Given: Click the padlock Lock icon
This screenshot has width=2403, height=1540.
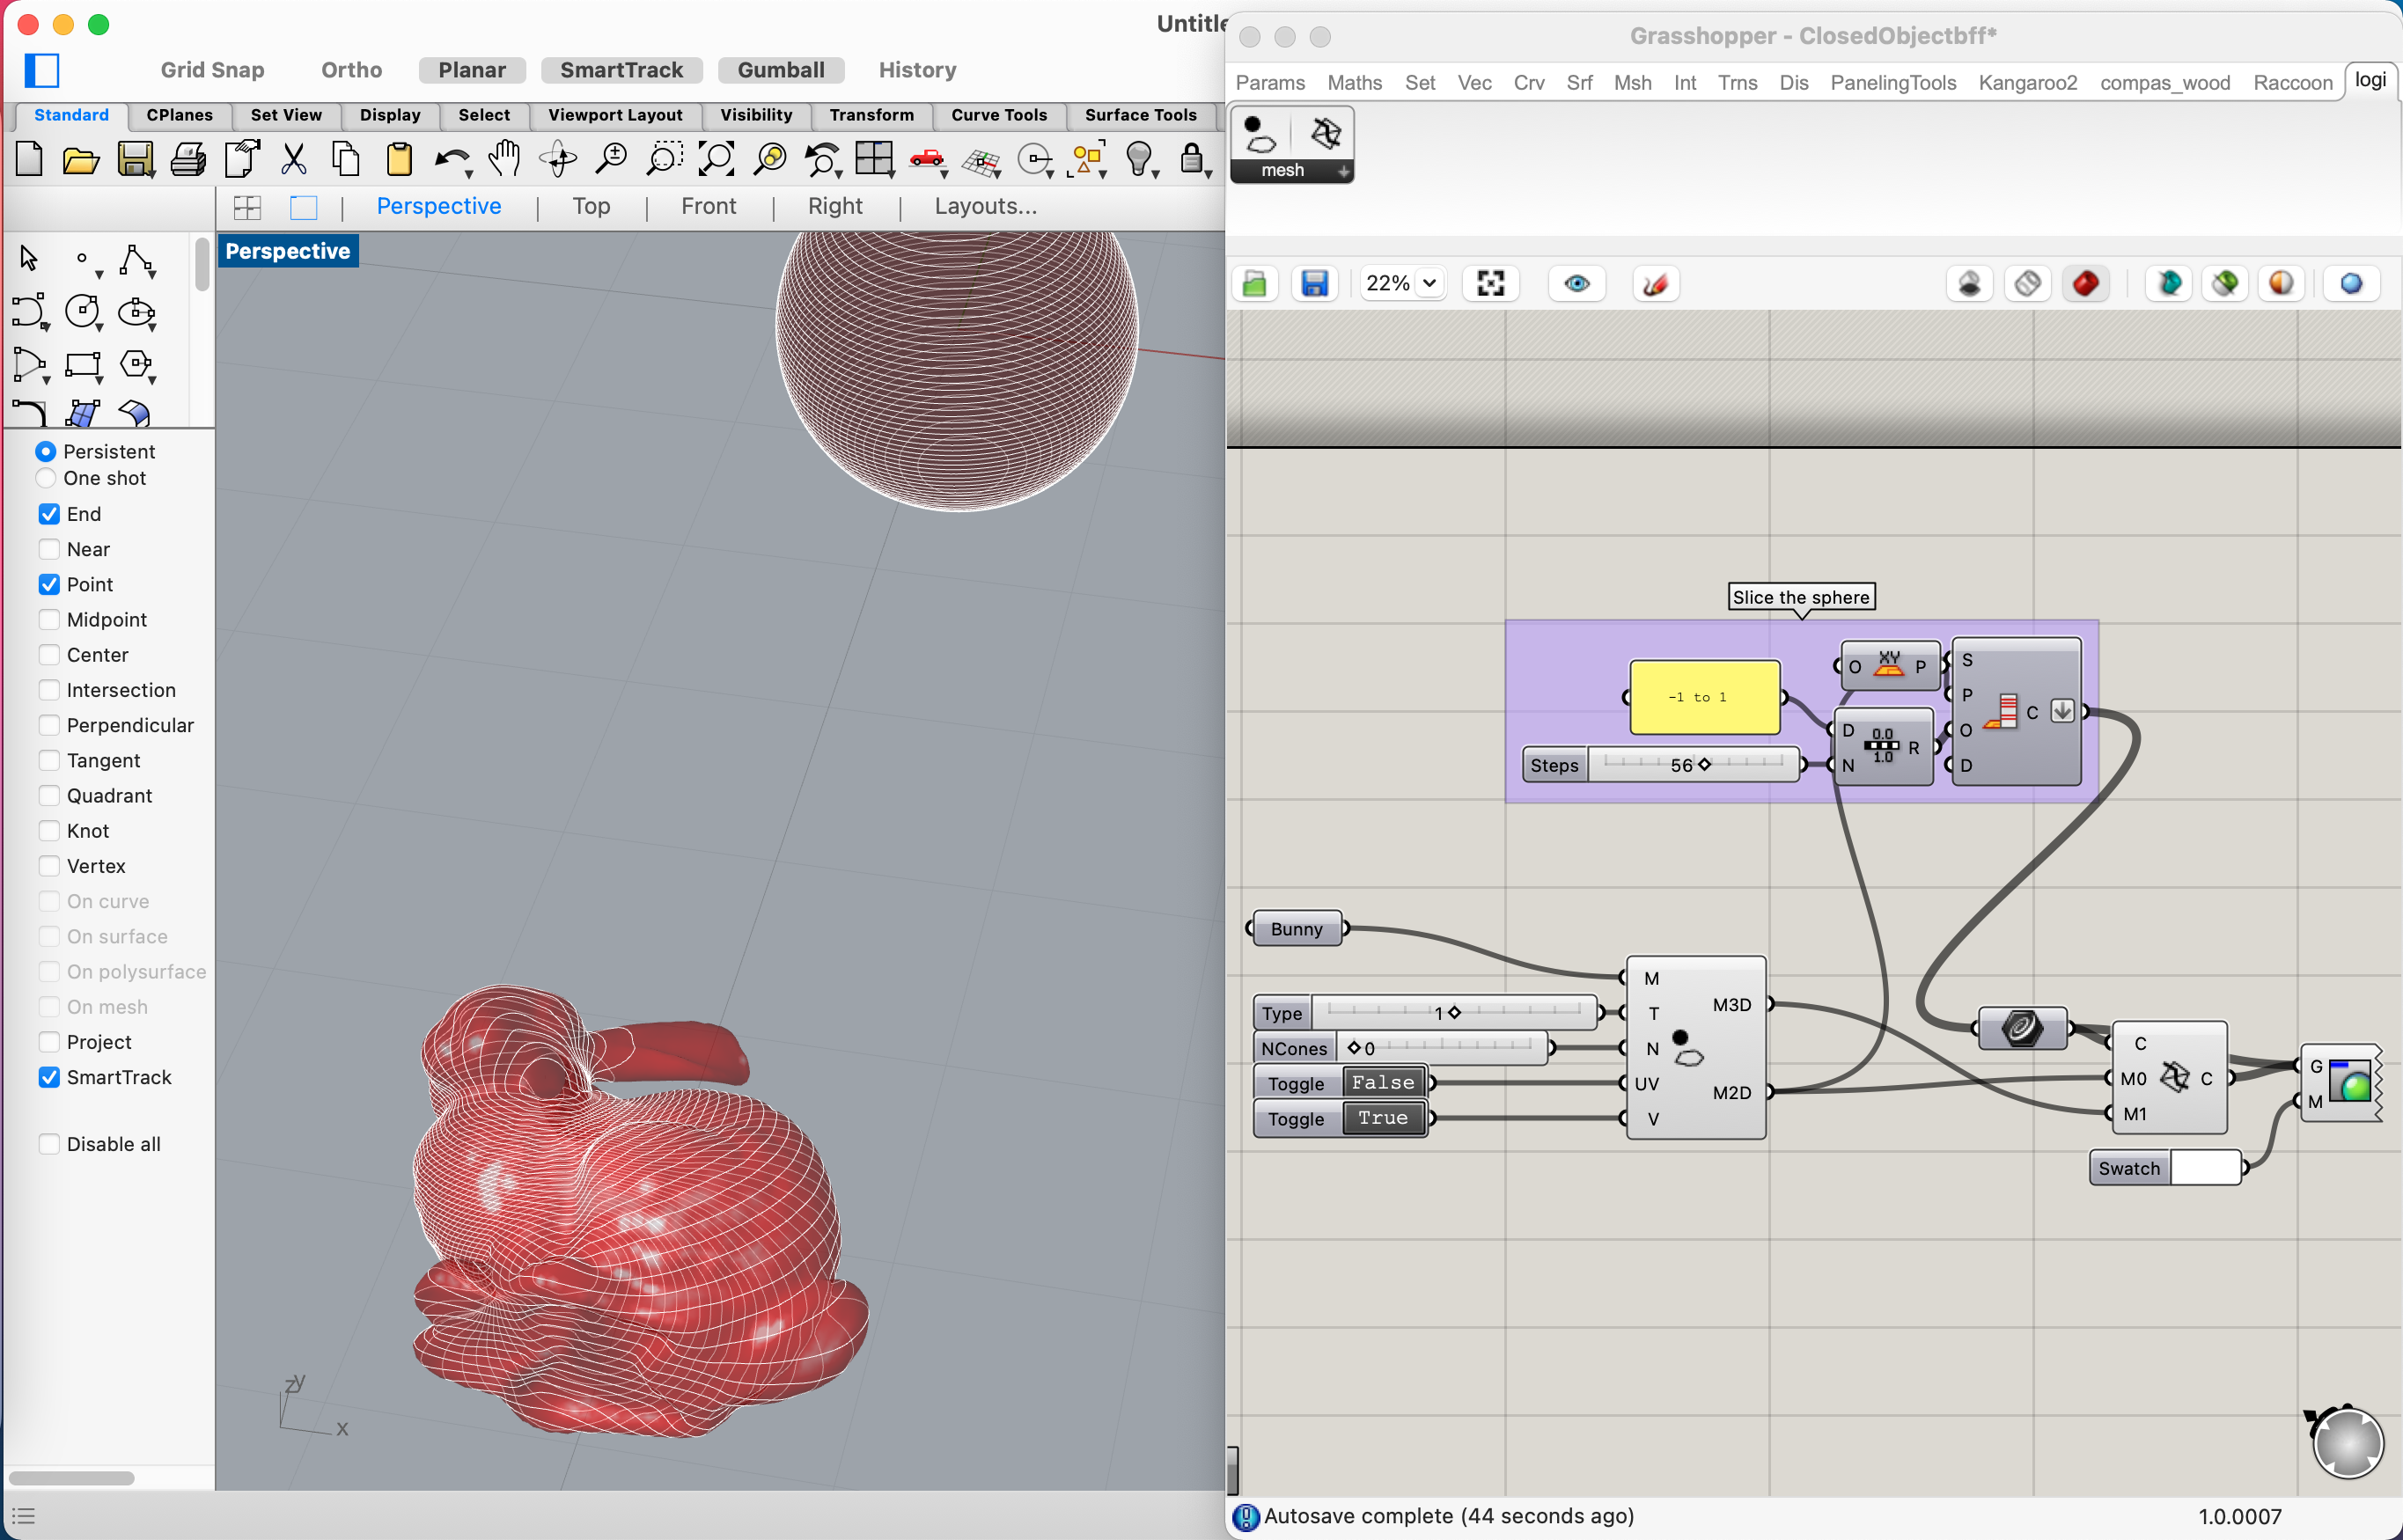Looking at the screenshot, I should tap(1191, 158).
